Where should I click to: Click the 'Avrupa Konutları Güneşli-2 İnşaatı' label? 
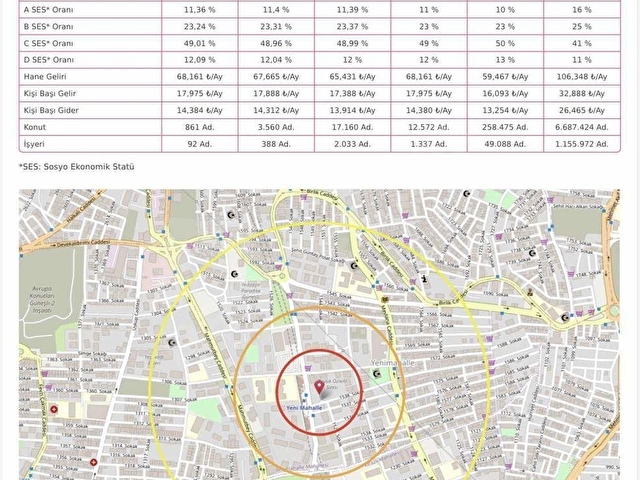(x=42, y=299)
